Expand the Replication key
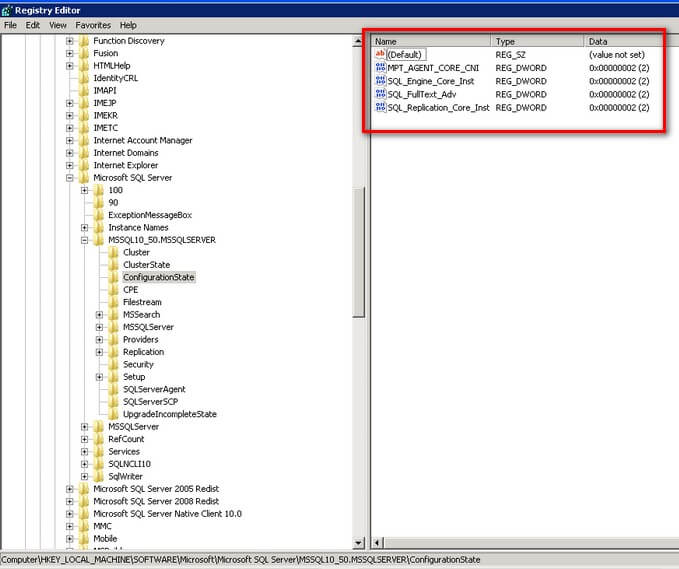 coord(100,352)
